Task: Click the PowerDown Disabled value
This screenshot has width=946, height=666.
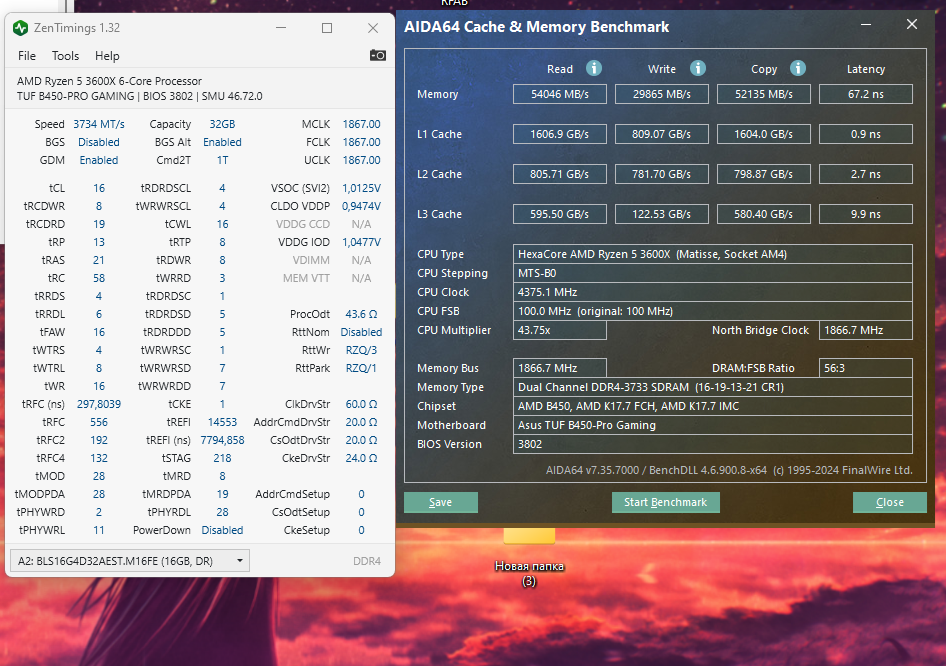Action: pyautogui.click(x=222, y=530)
